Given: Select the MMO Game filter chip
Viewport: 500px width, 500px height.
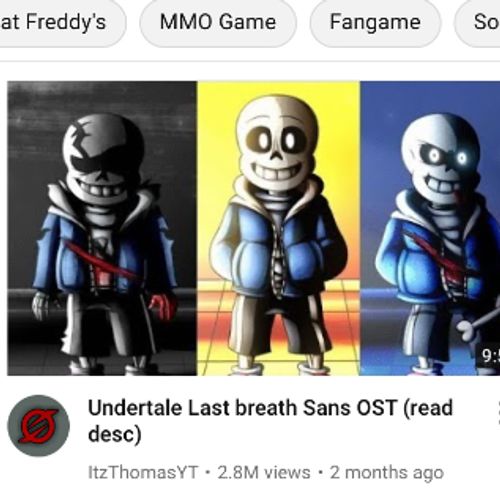Looking at the screenshot, I should click(x=218, y=22).
